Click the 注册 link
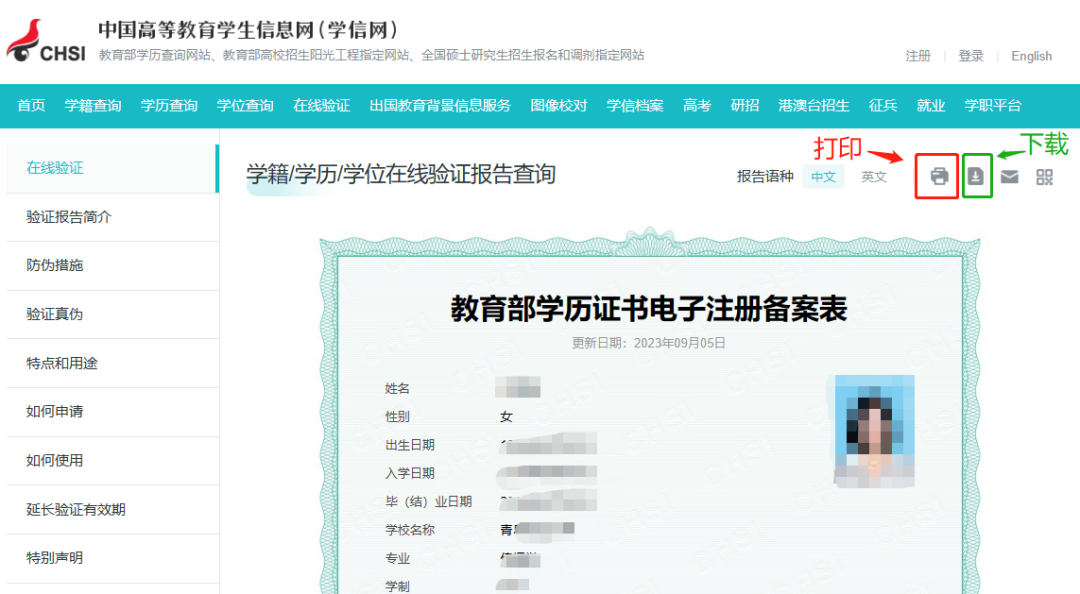This screenshot has height=594, width=1080. 918,56
